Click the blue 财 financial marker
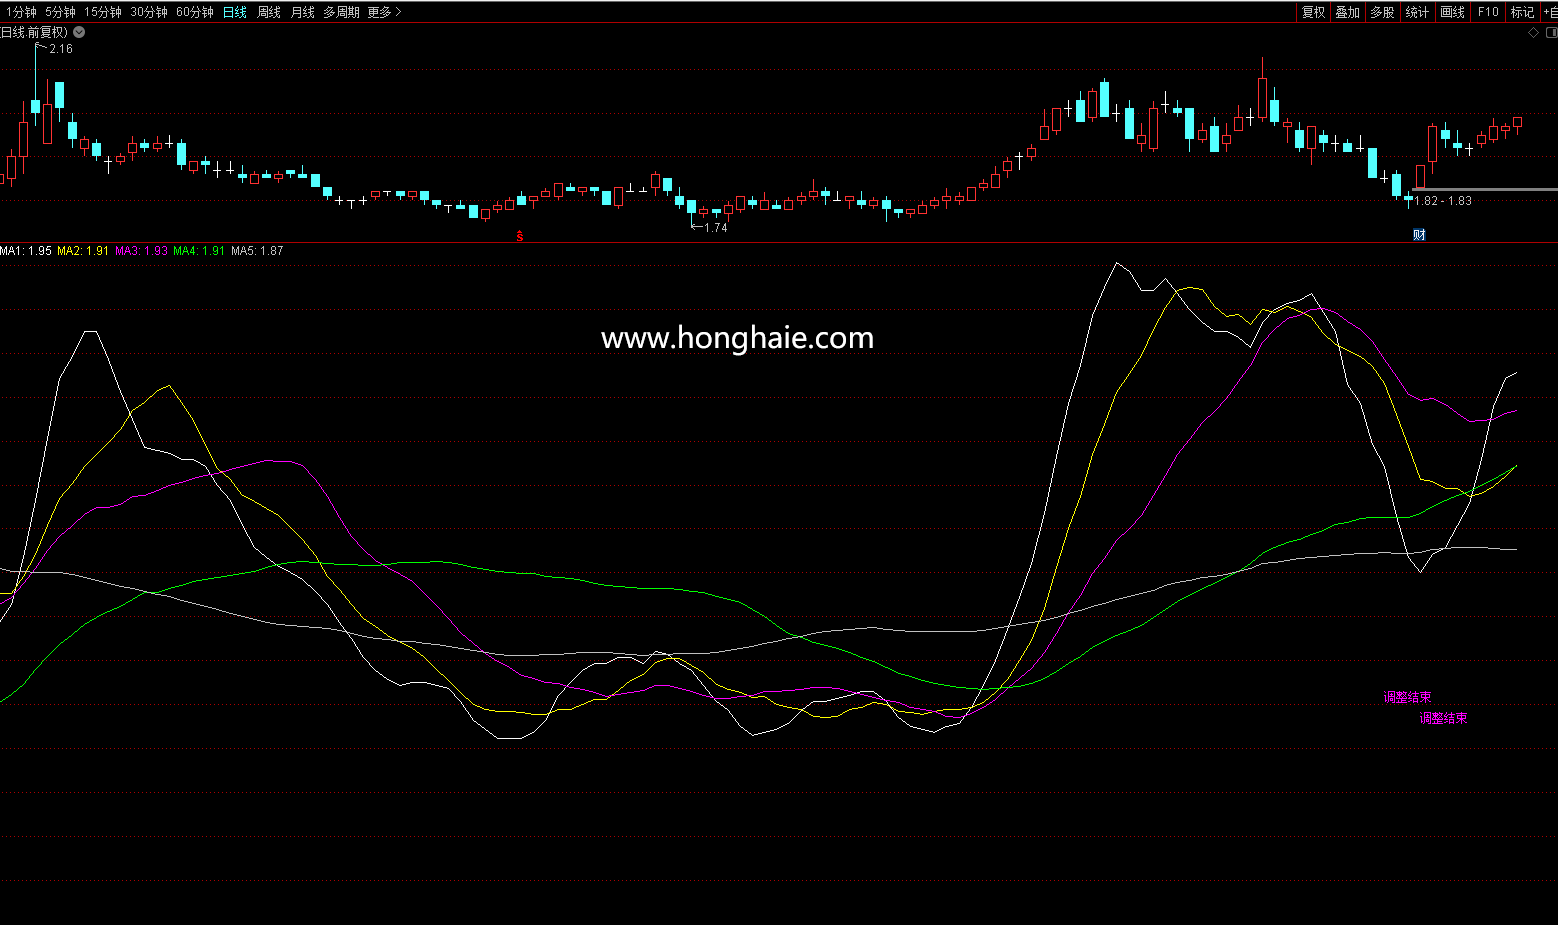The image size is (1558, 925). [x=1419, y=235]
